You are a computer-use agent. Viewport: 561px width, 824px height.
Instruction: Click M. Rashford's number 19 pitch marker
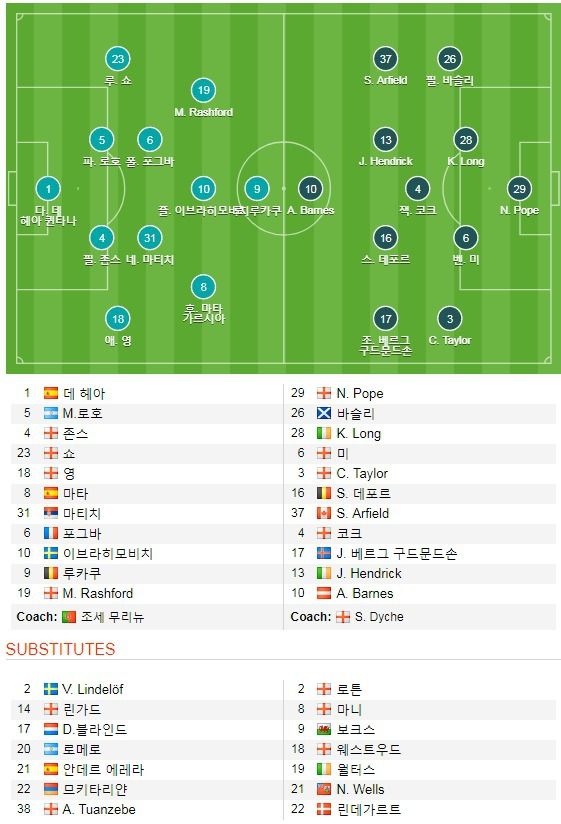[204, 90]
